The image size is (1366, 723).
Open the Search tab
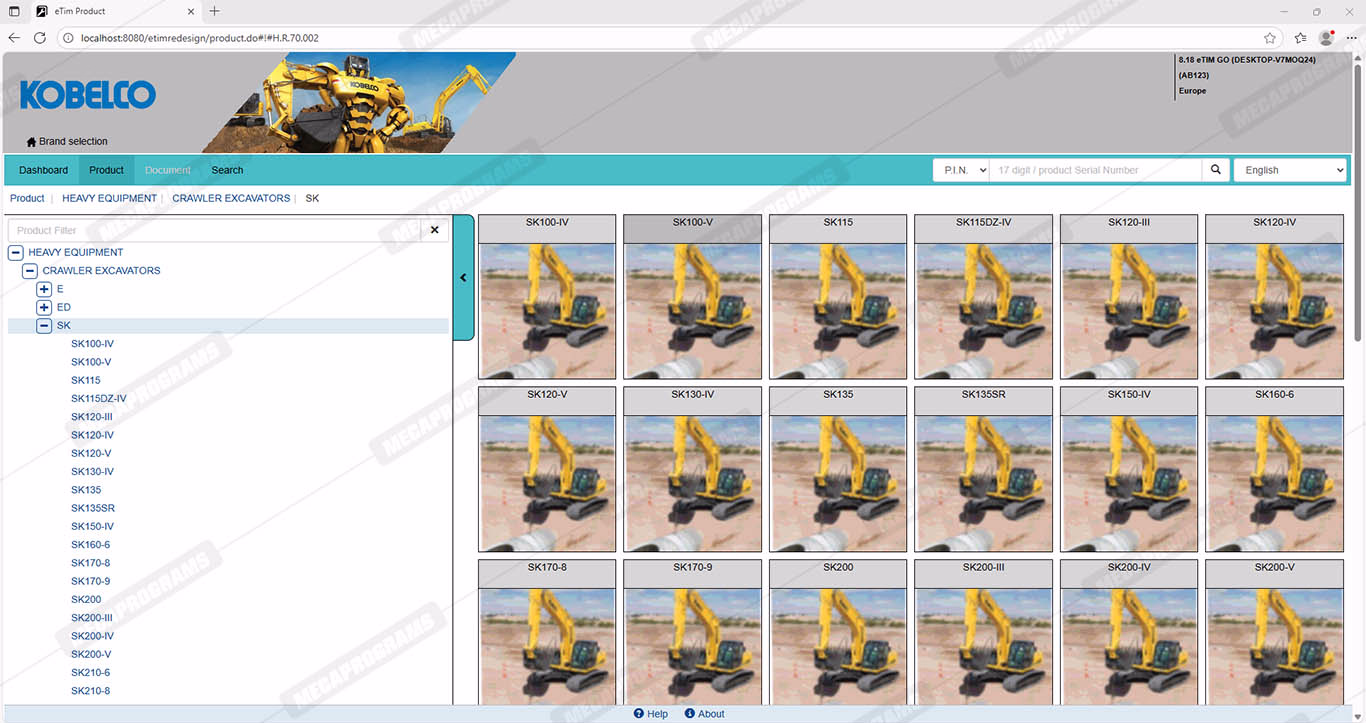(x=227, y=170)
